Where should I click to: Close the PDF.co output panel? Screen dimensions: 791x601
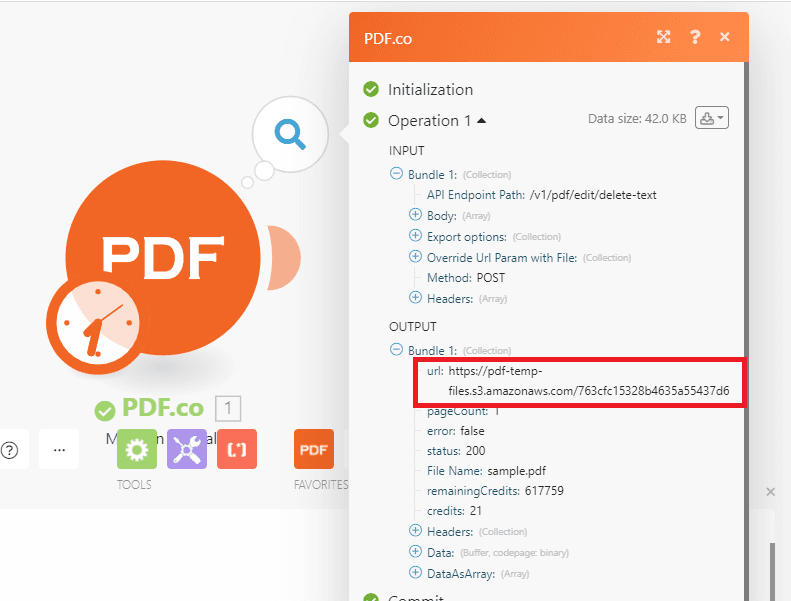[x=725, y=37]
